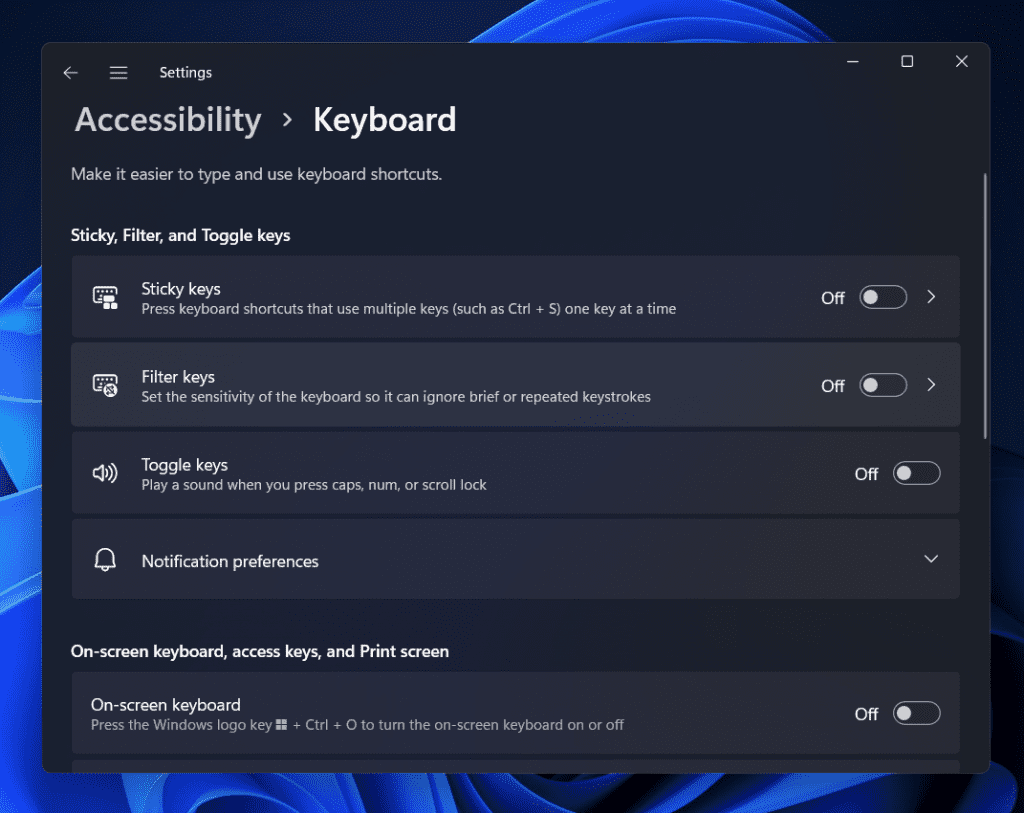Open the hamburger navigation menu
This screenshot has width=1024, height=813.
pos(118,72)
